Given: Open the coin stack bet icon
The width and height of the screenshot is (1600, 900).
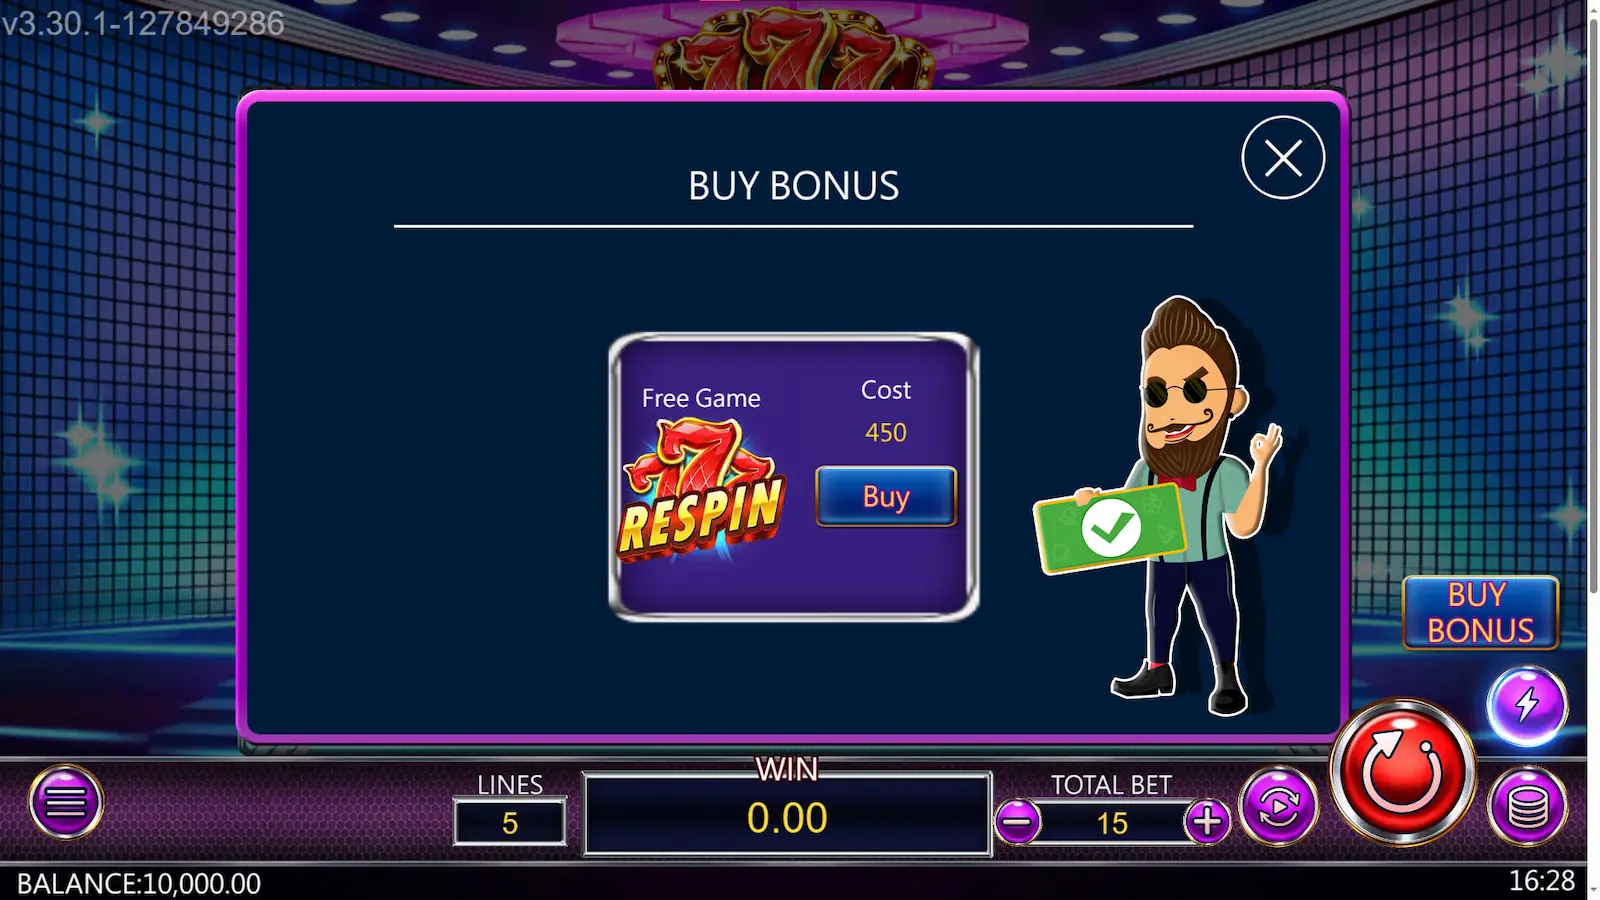Looking at the screenshot, I should pos(1527,806).
